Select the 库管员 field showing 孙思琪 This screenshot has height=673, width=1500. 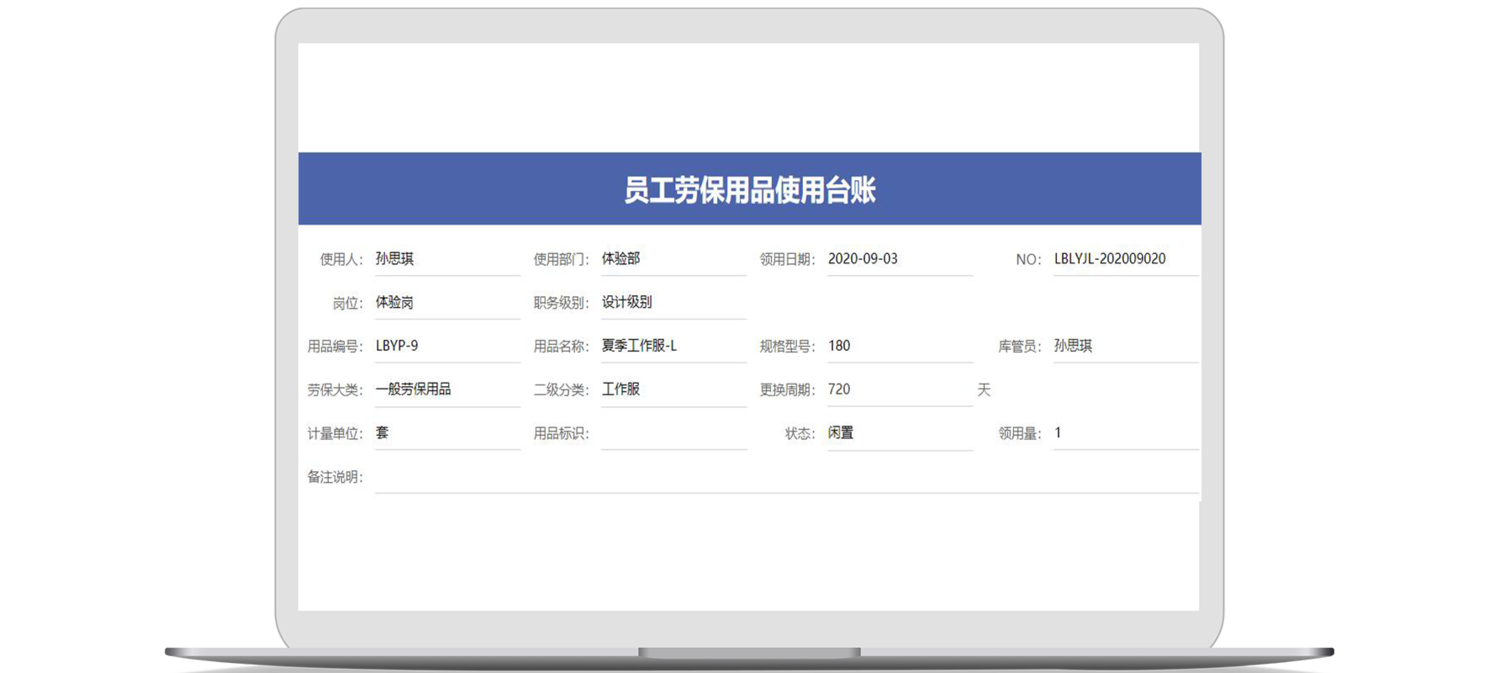(x=1125, y=346)
